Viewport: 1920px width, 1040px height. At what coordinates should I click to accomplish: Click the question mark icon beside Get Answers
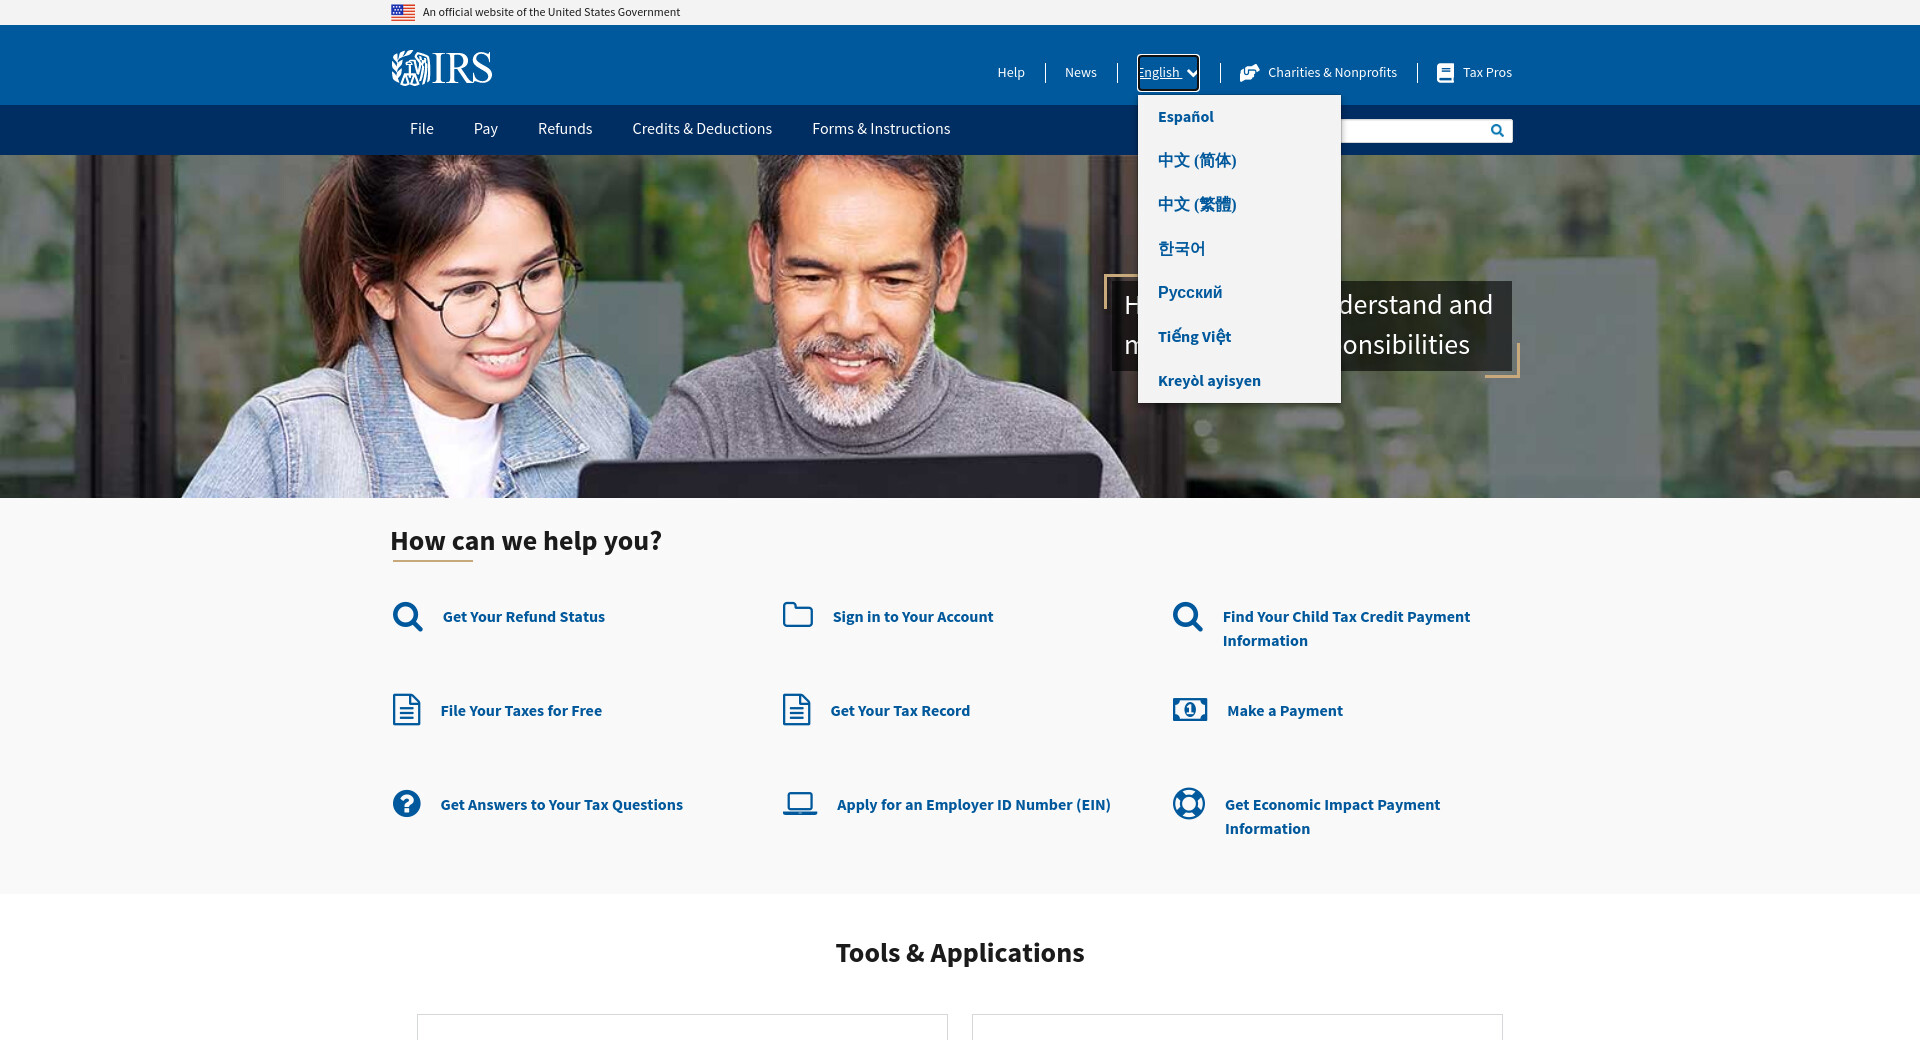pos(406,804)
